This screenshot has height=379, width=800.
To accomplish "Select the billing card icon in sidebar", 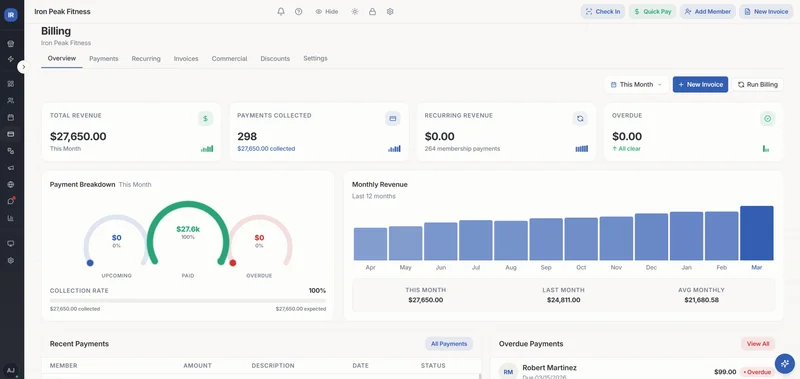I will pyautogui.click(x=11, y=134).
